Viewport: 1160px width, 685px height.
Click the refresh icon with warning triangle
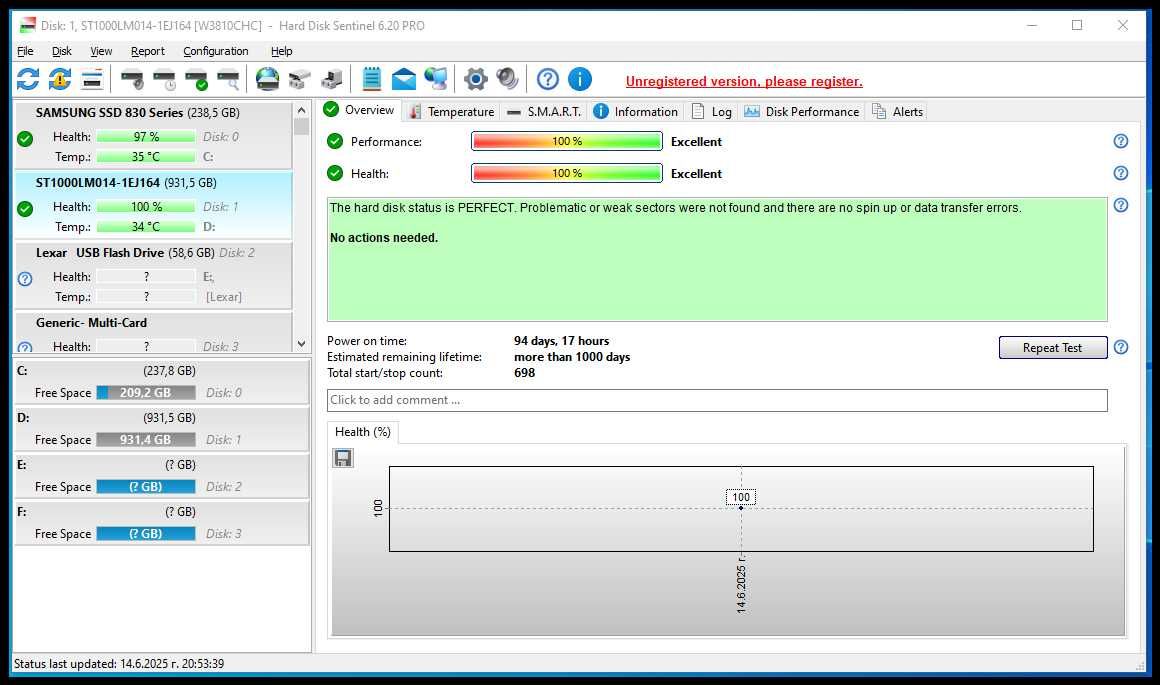[x=60, y=79]
